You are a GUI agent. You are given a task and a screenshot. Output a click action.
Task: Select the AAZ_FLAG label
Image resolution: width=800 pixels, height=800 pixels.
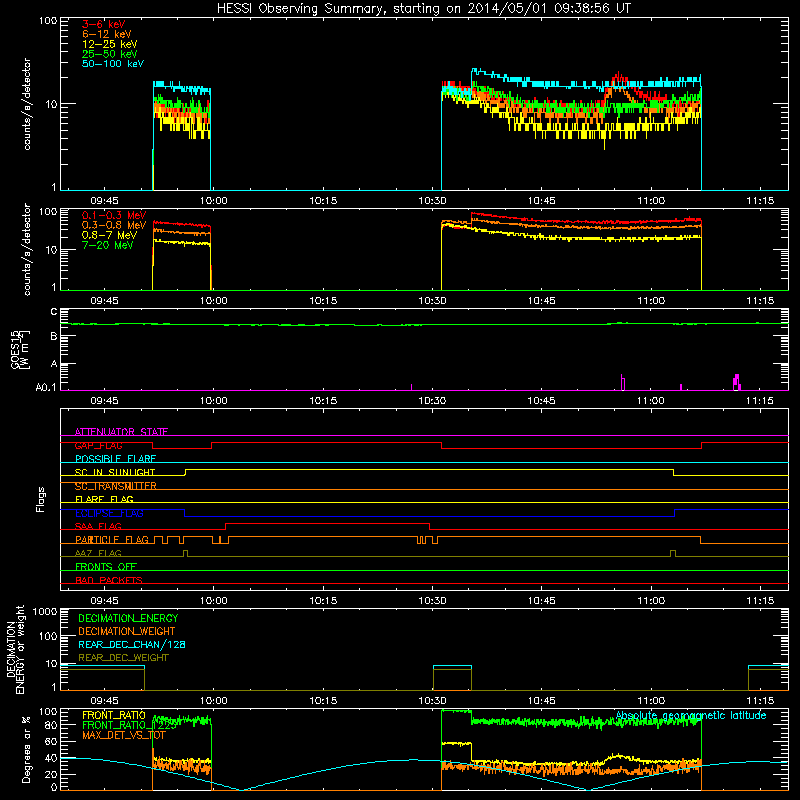tap(98, 553)
